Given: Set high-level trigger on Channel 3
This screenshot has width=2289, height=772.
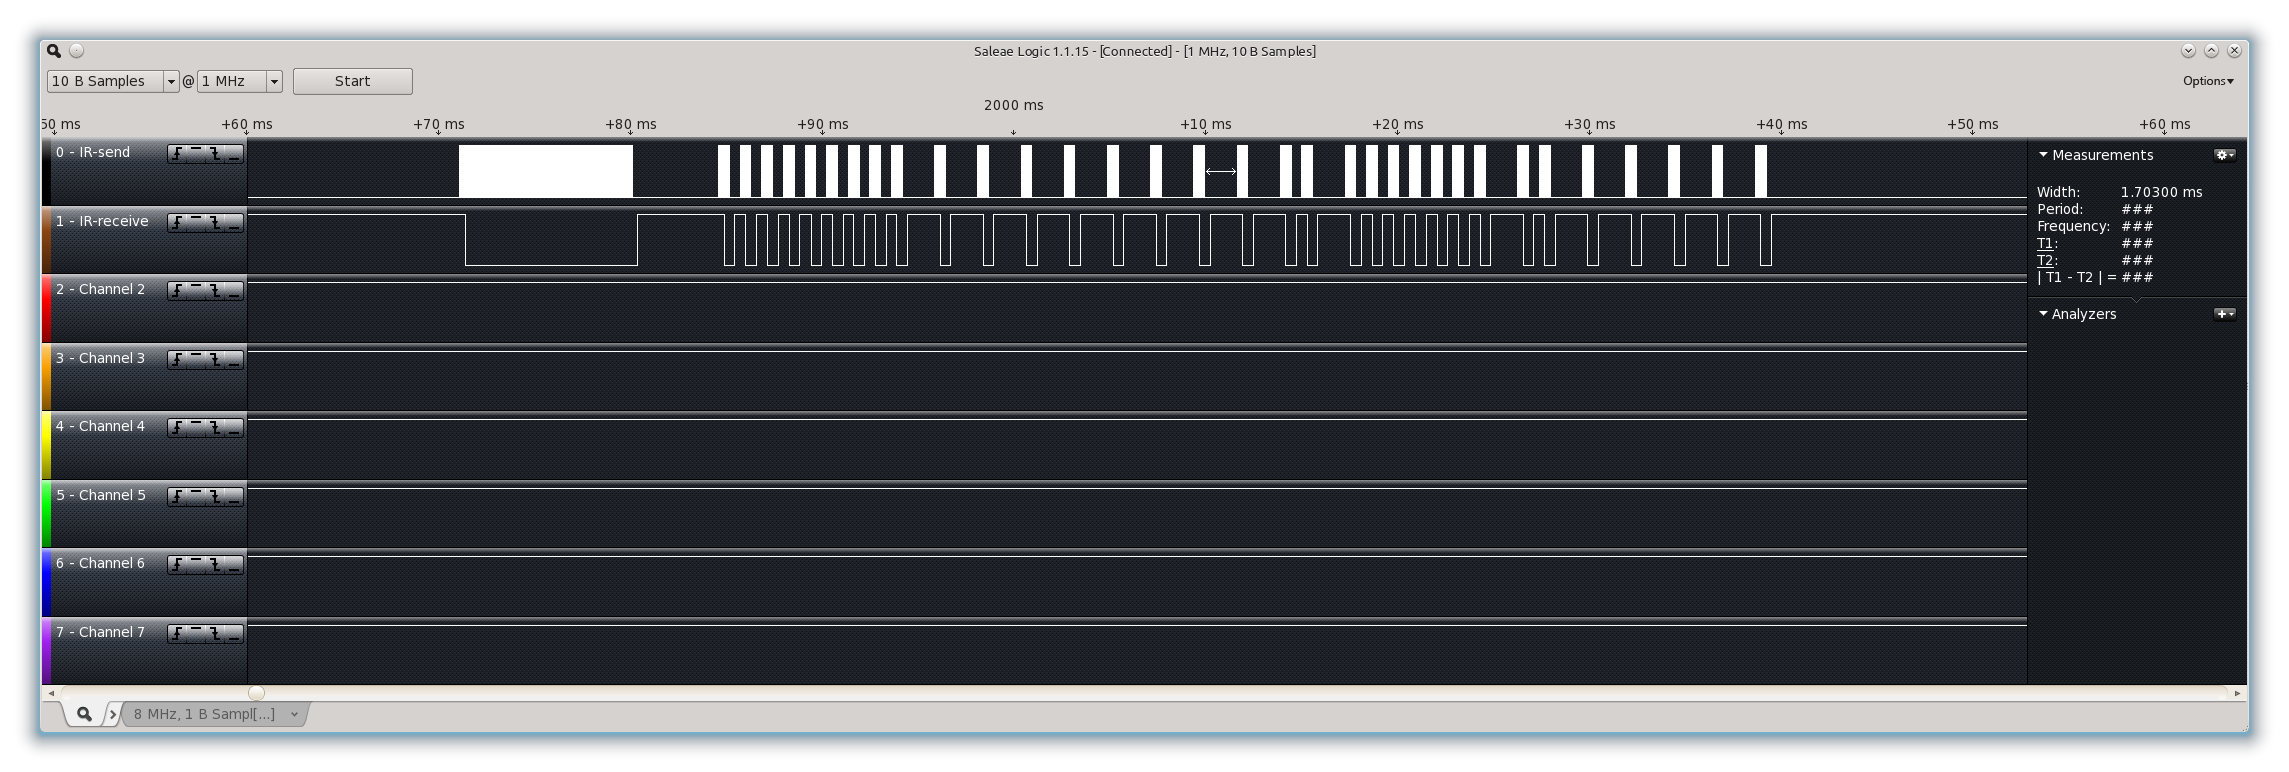Looking at the screenshot, I should 196,360.
